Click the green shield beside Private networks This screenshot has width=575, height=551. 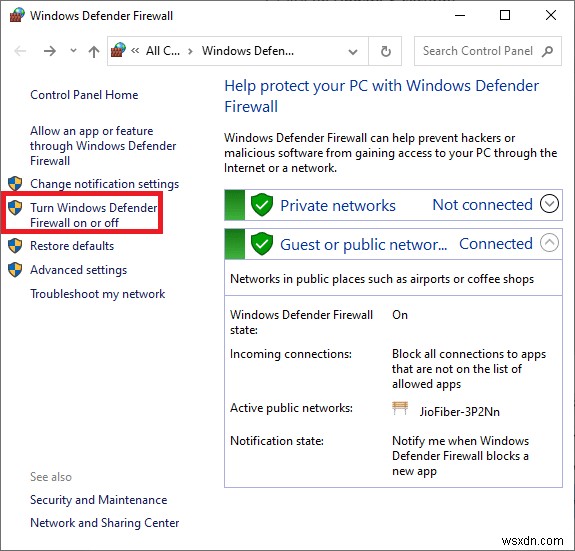[x=262, y=205]
